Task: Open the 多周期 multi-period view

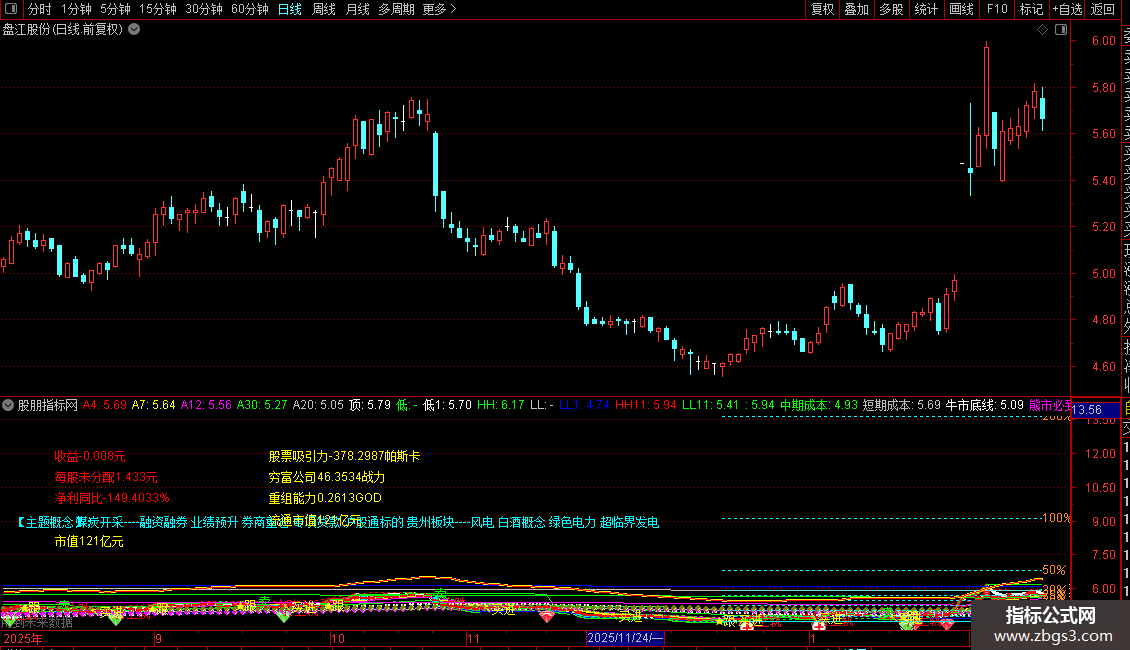Action: point(396,9)
